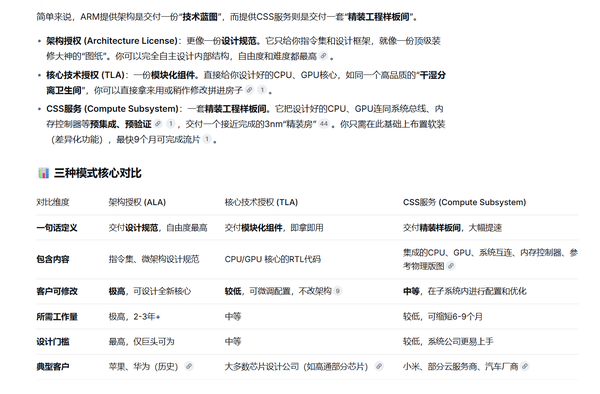The height and width of the screenshot is (394, 600).
Task: Open source link icon after 苹果、华为 (历史)
Action: tap(189, 366)
